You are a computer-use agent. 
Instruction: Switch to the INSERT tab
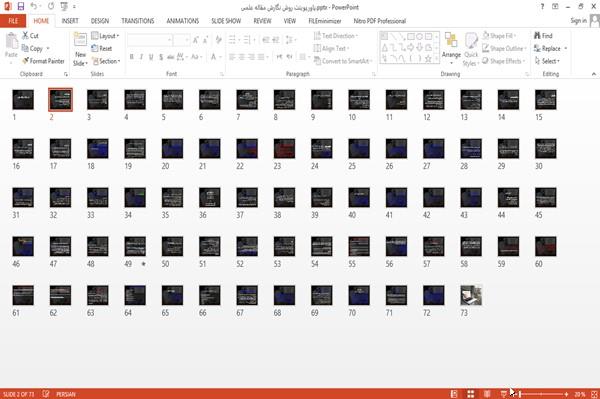point(70,21)
